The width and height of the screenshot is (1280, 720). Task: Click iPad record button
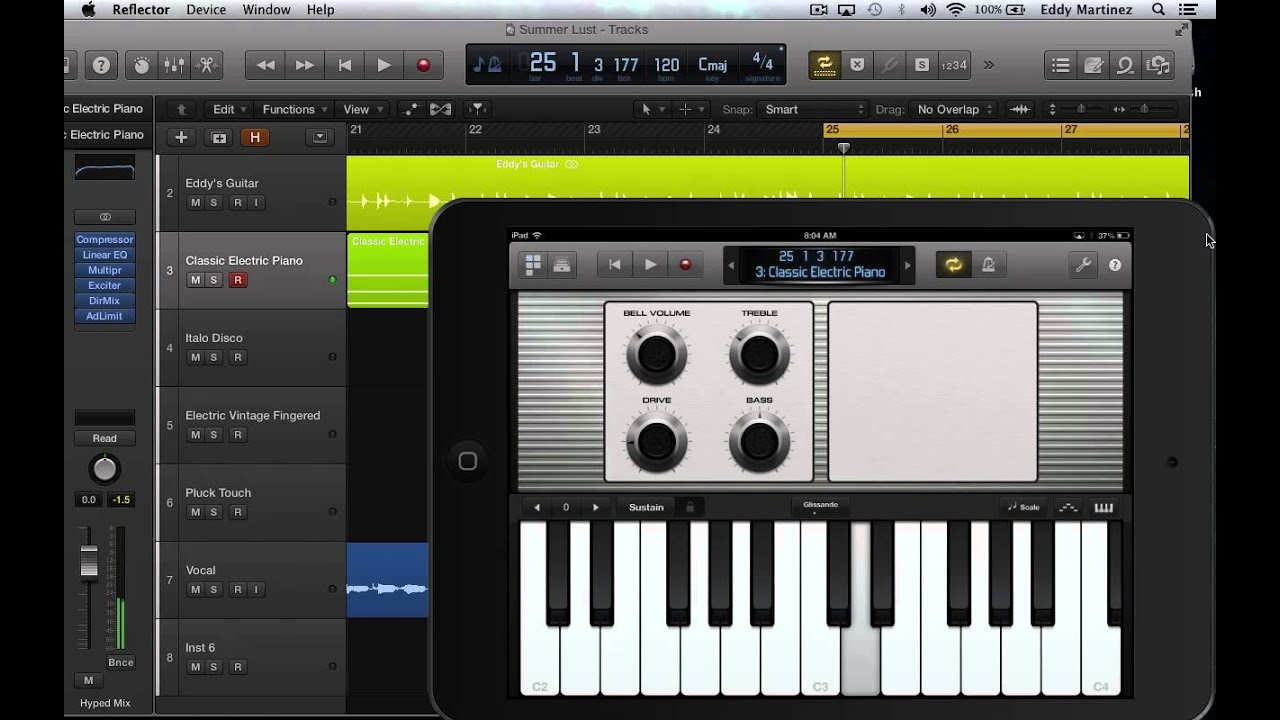click(x=685, y=265)
